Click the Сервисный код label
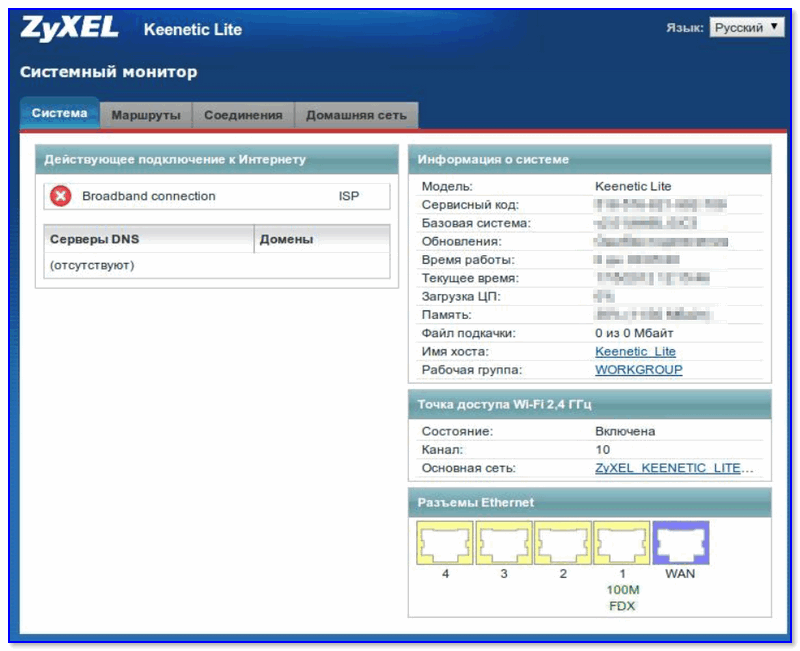Screen dimensions: 800x651 pyautogui.click(x=470, y=205)
